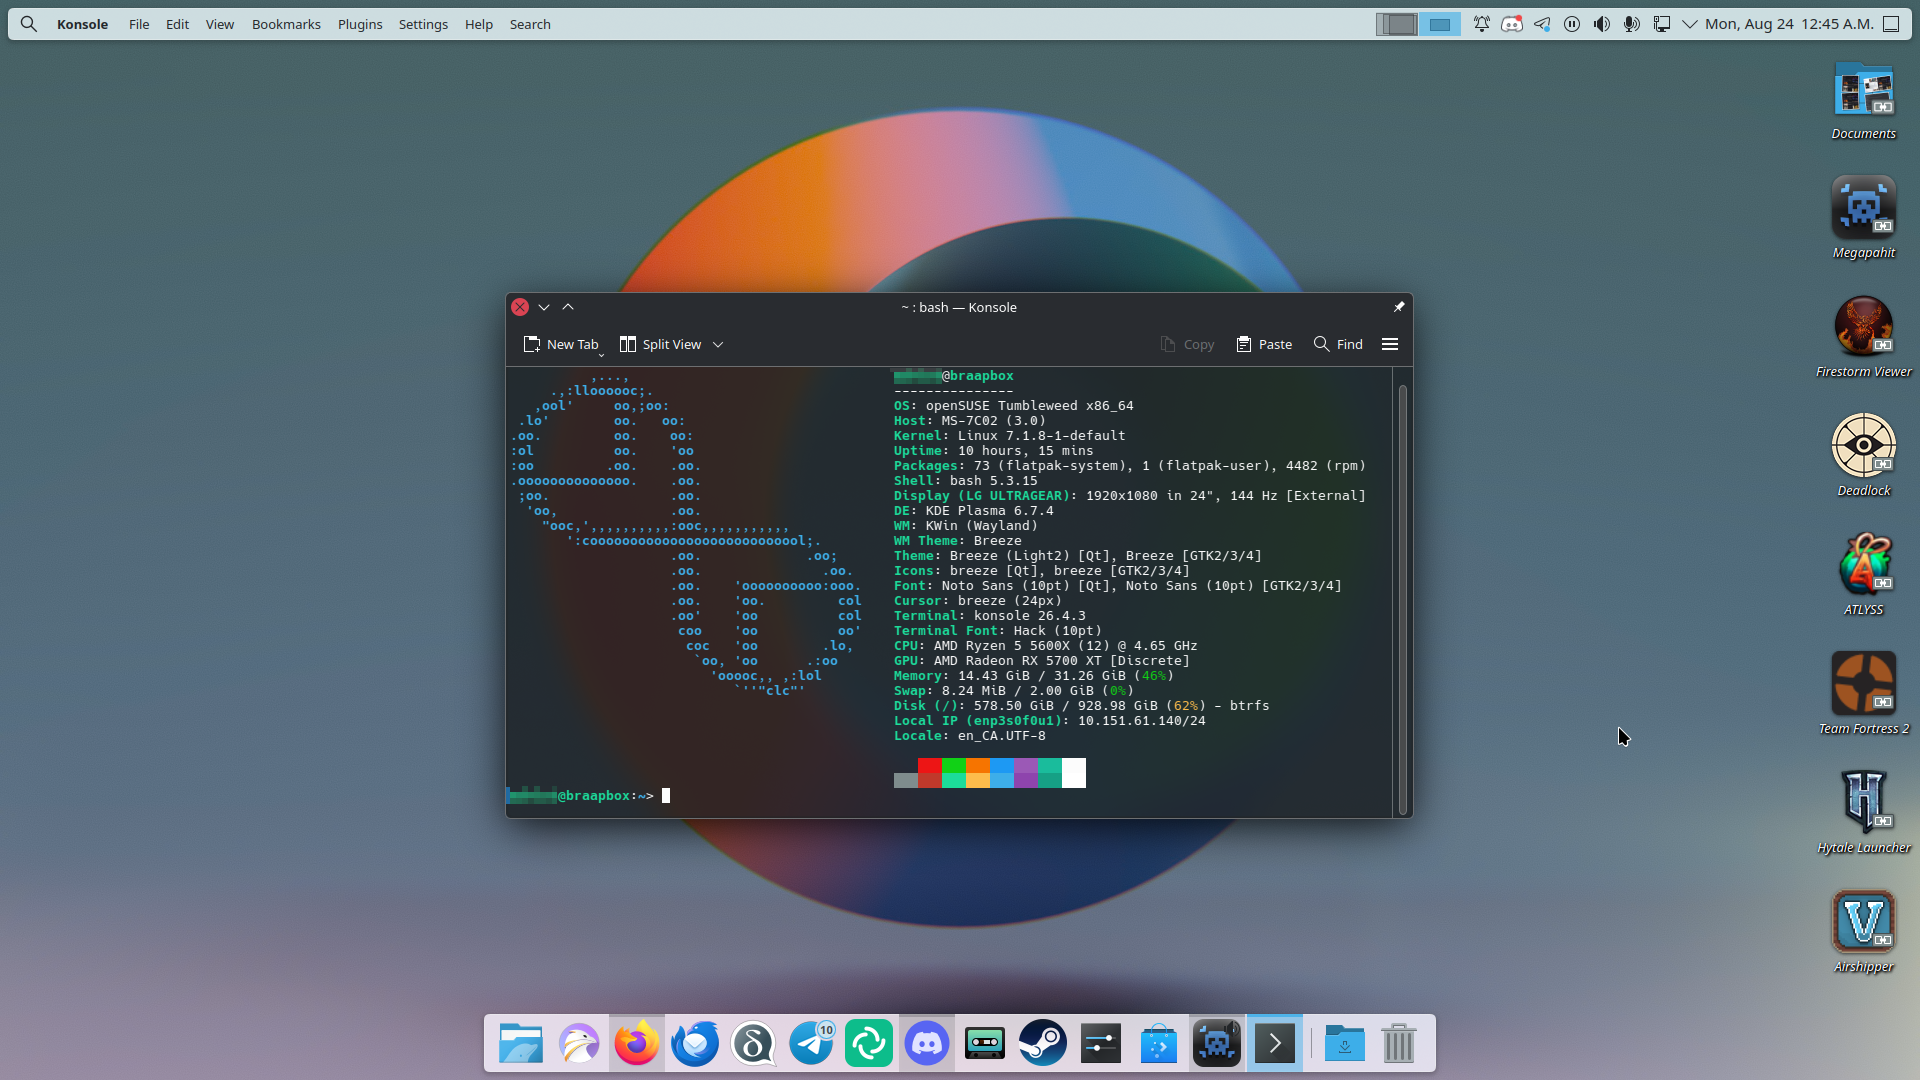1920x1080 pixels.
Task: Open notifications bell in system tray
Action: [x=1482, y=24]
